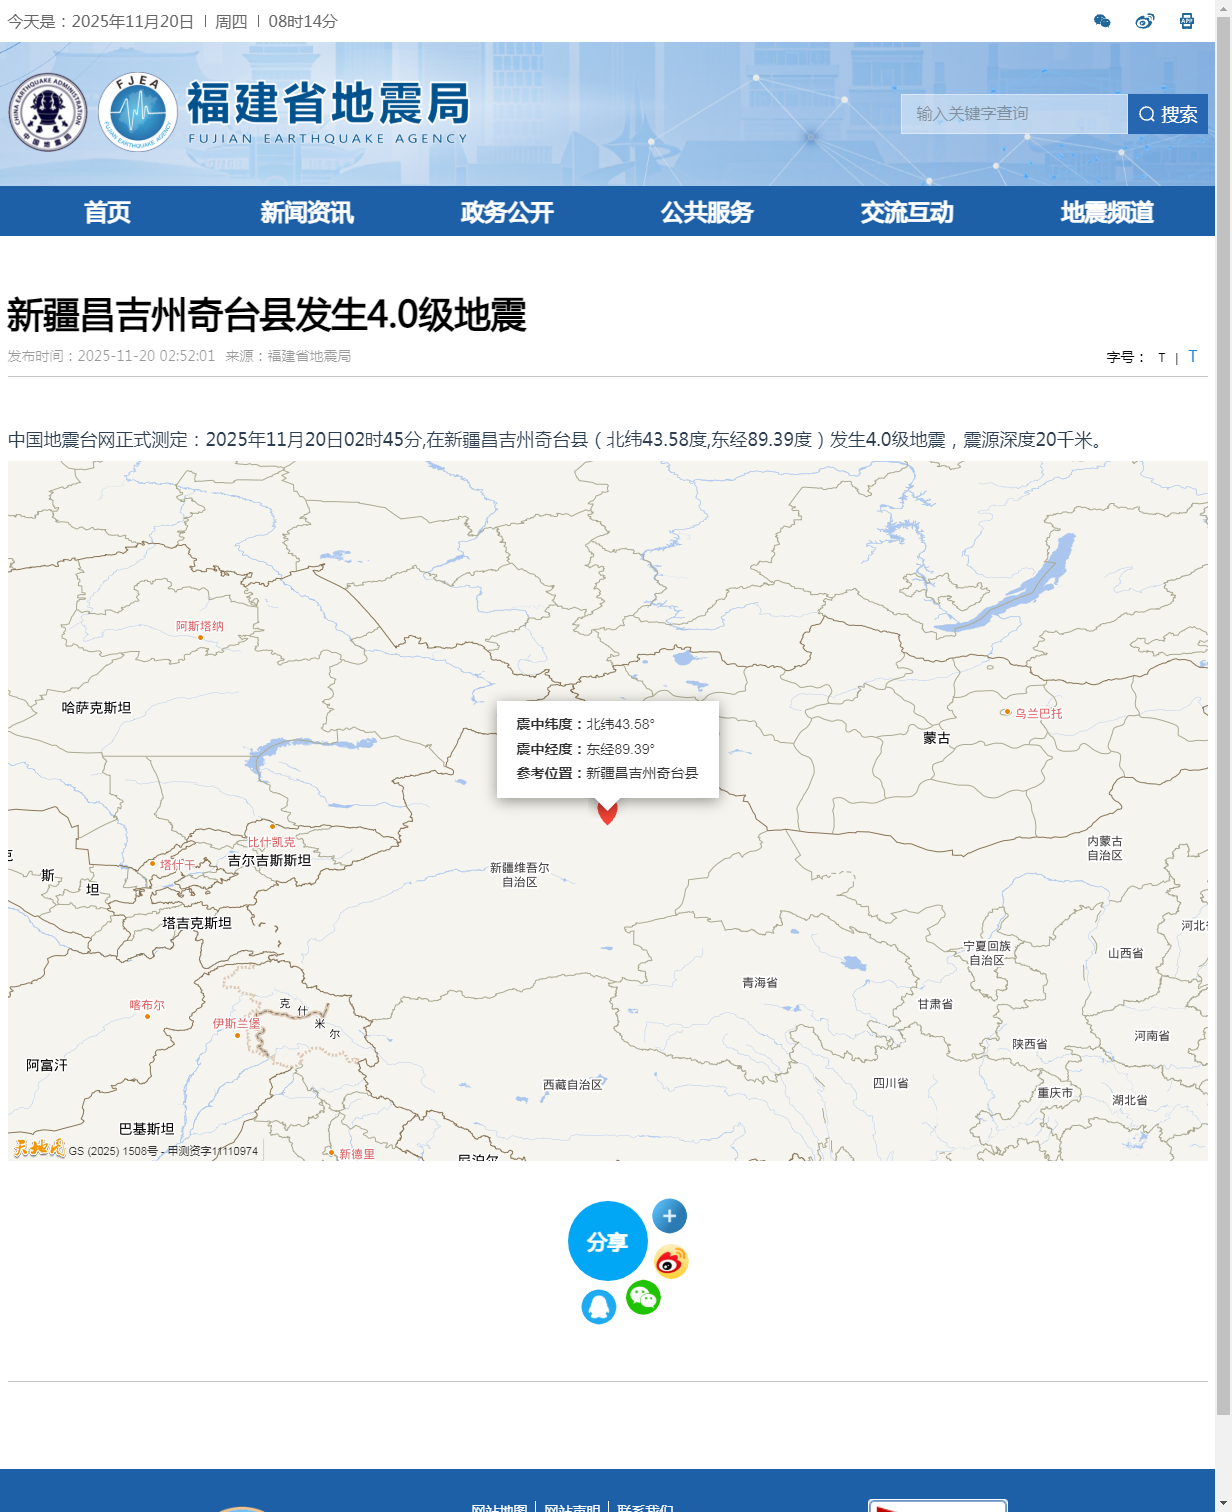Open the Weibo icon in the top toolbar
This screenshot has height=1512, width=1232.
click(x=1145, y=20)
